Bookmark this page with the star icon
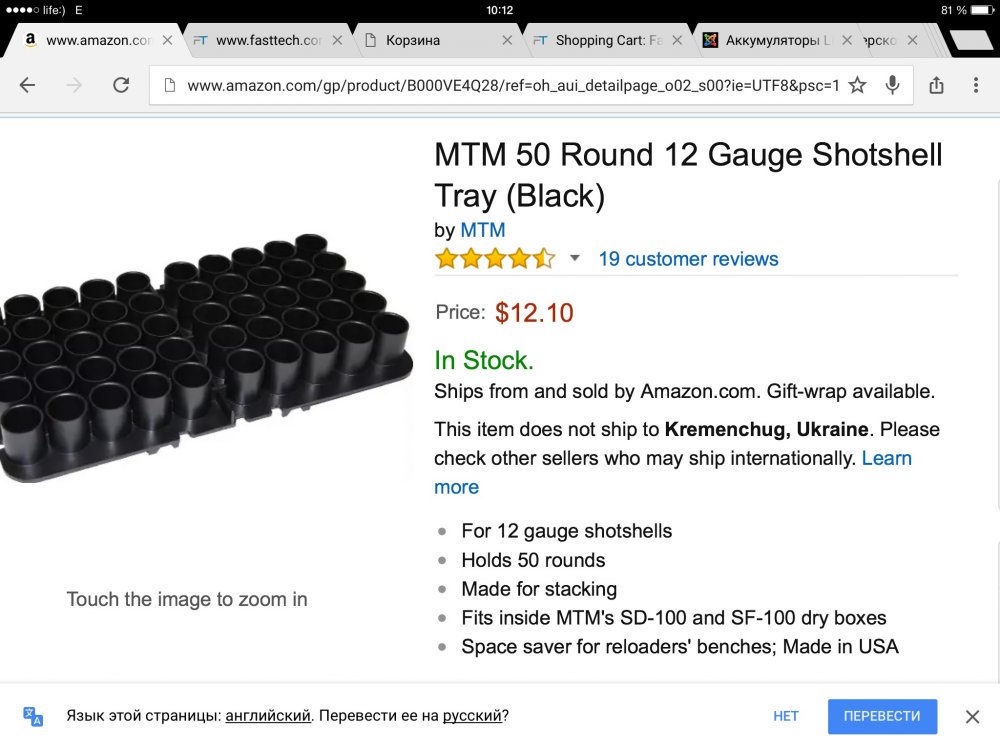The image size is (1000, 750). click(x=857, y=85)
